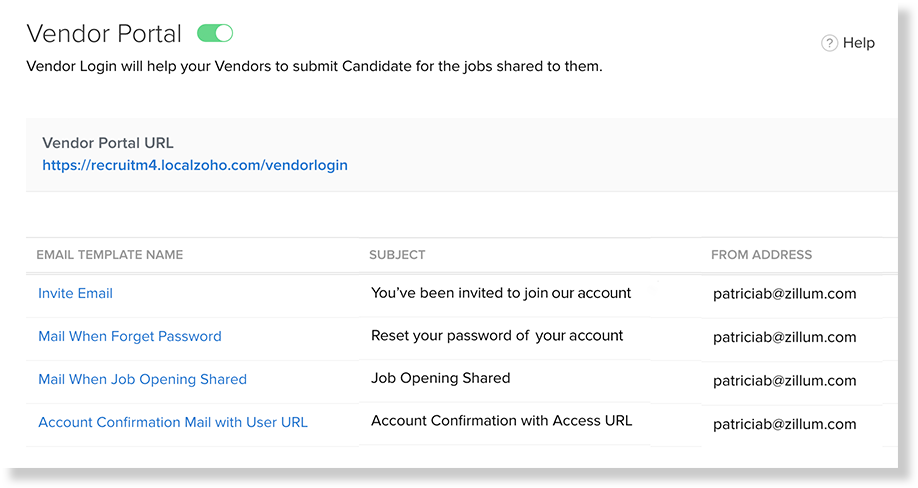This screenshot has width=918, height=488.
Task: Toggle the Vendor Portal switch off
Action: [215, 33]
